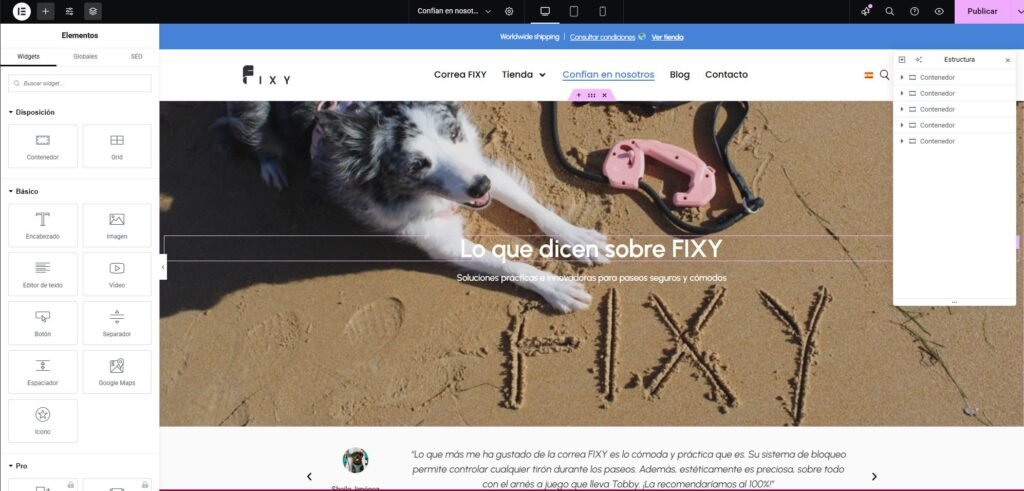Open the Elementor logo menu
The width and height of the screenshot is (1024, 491).
coord(21,11)
